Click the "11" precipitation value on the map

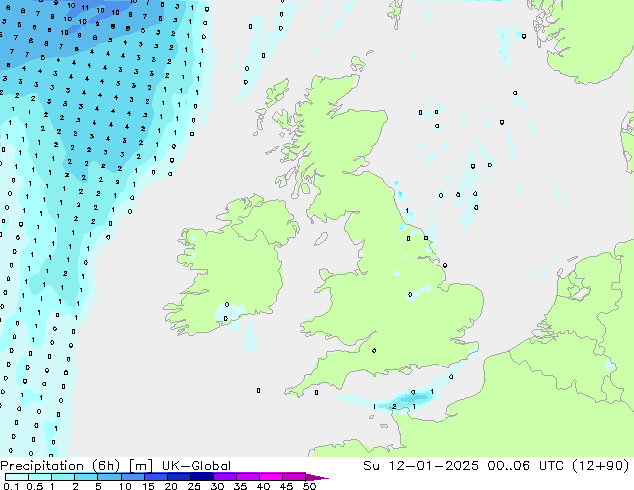pyautogui.click(x=85, y=8)
